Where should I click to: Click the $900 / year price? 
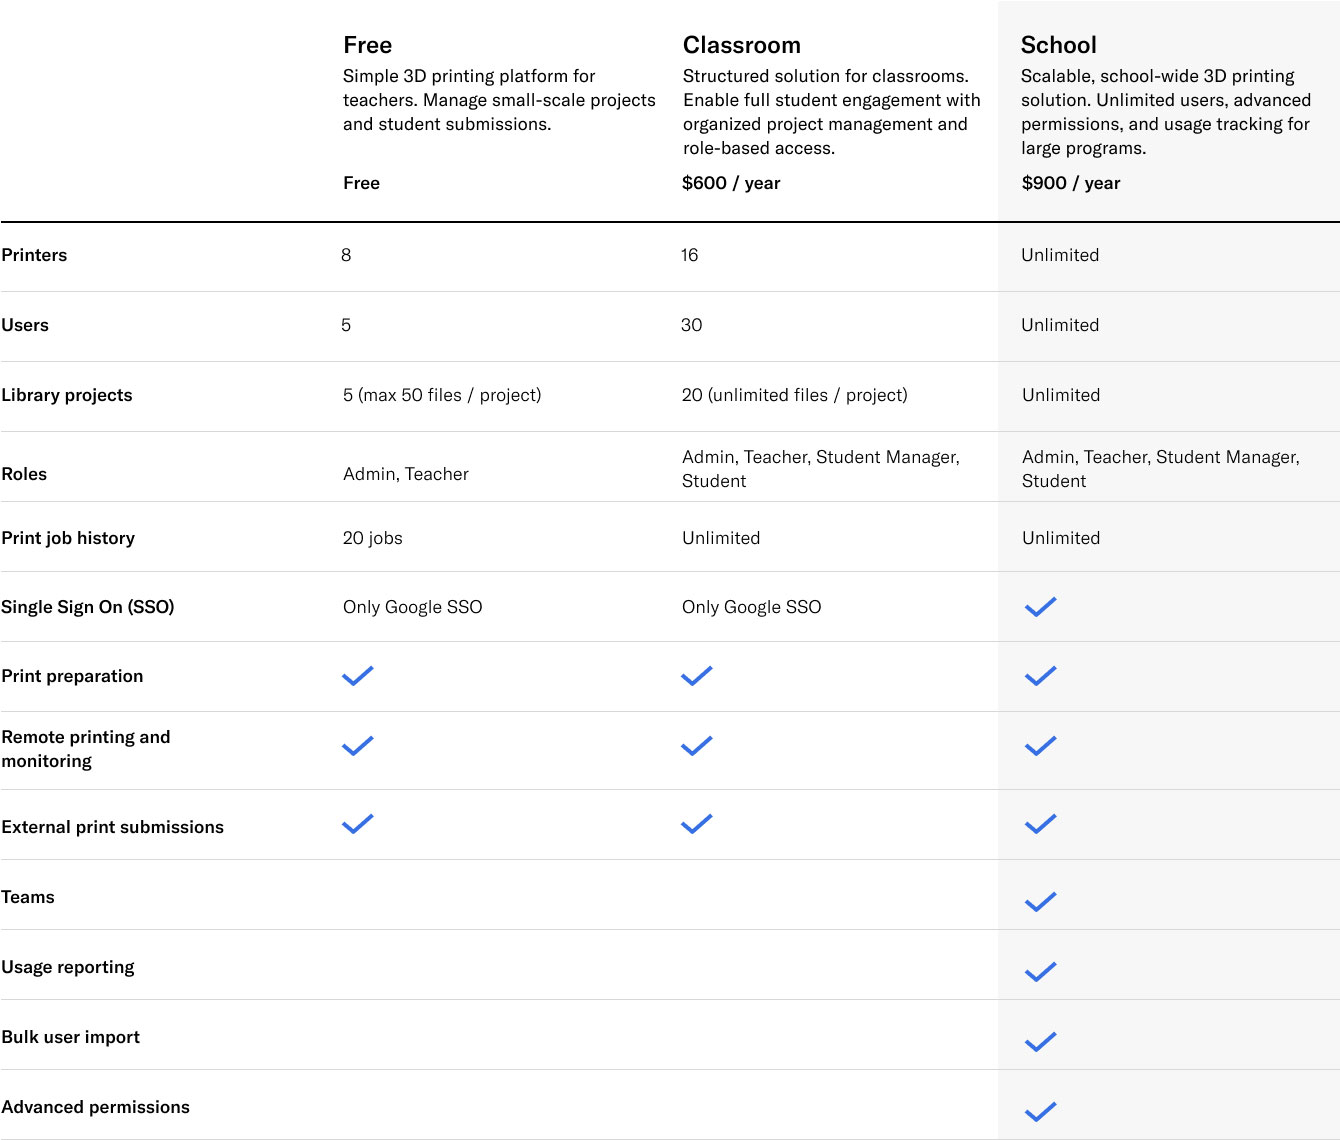[1070, 183]
